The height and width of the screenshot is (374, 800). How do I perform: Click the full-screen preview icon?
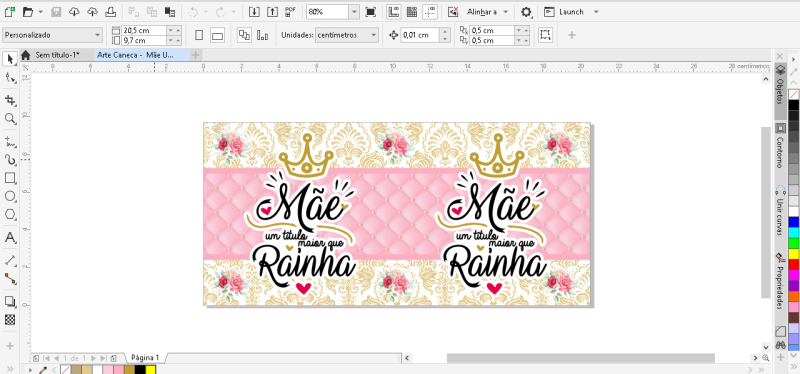pos(371,12)
